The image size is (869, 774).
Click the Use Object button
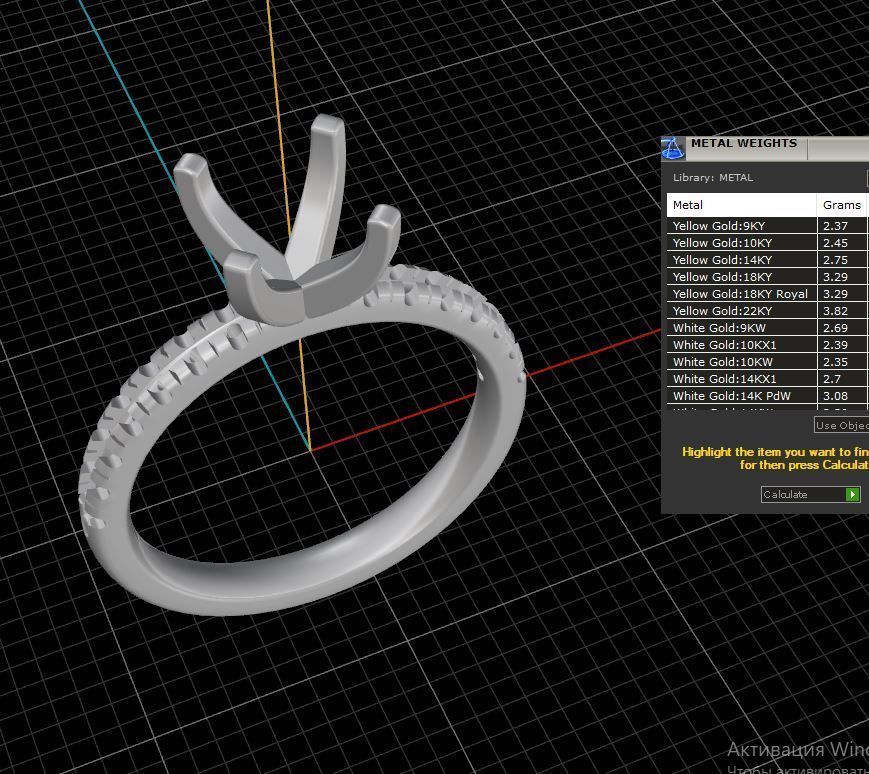[841, 425]
